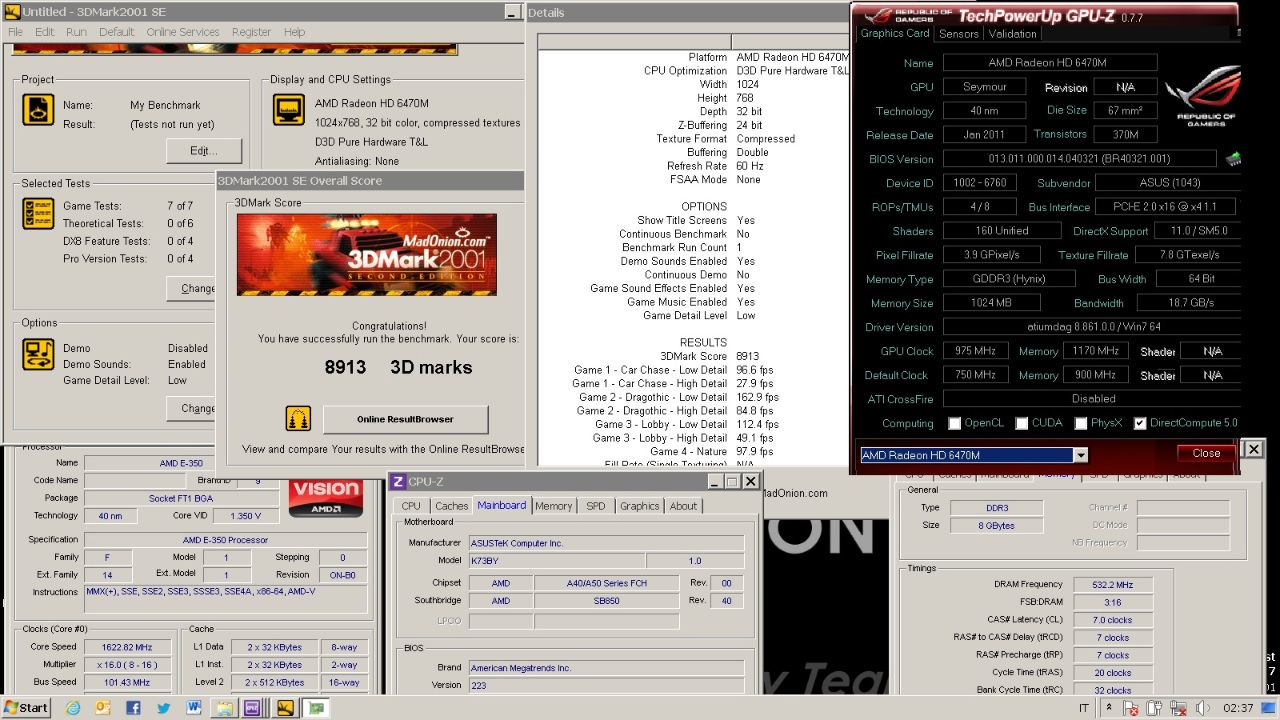Image resolution: width=1280 pixels, height=720 pixels.
Task: Open the GPU selection dropdown in GPU-Z
Action: 1080,455
